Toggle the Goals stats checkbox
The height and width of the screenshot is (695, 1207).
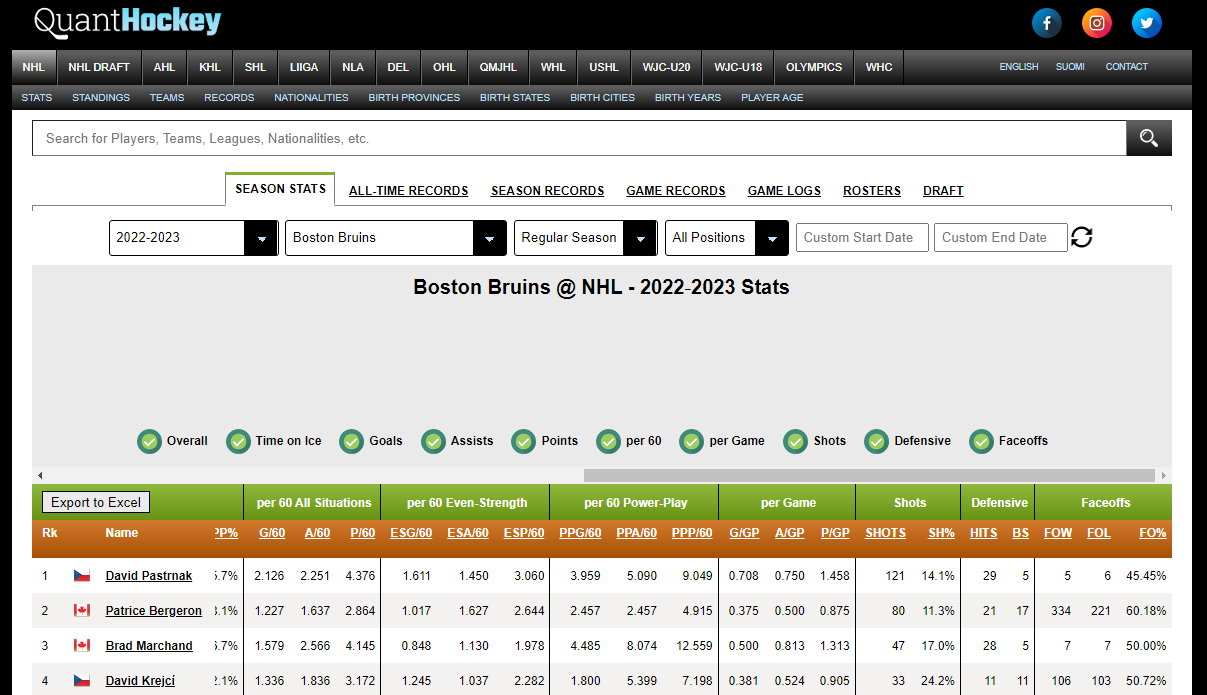point(351,441)
